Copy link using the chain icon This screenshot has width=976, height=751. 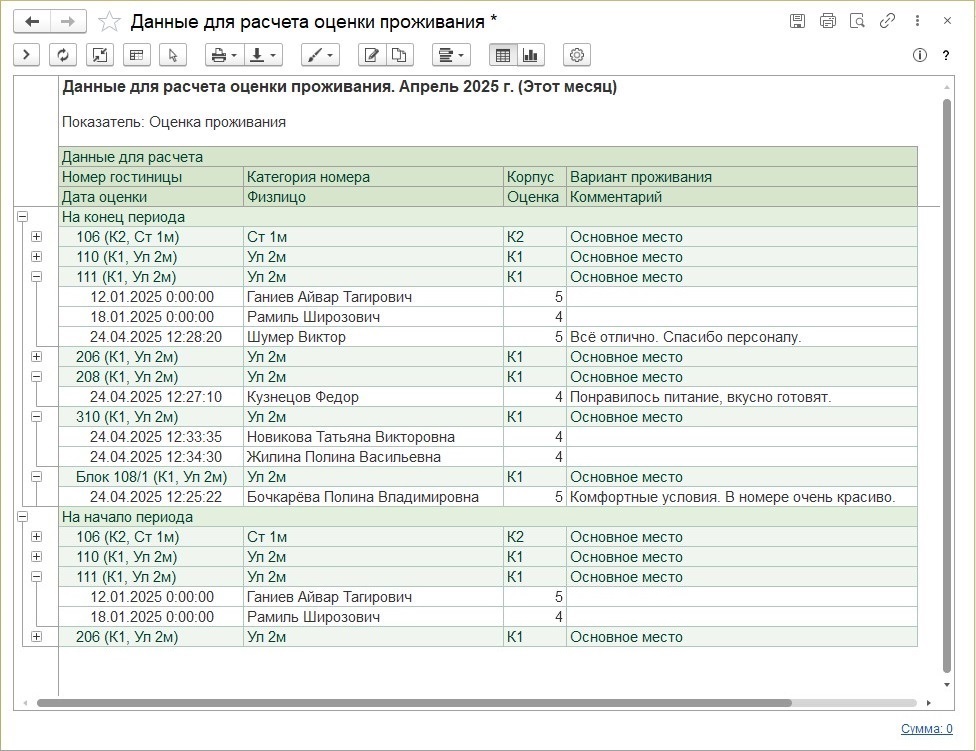pyautogui.click(x=886, y=21)
